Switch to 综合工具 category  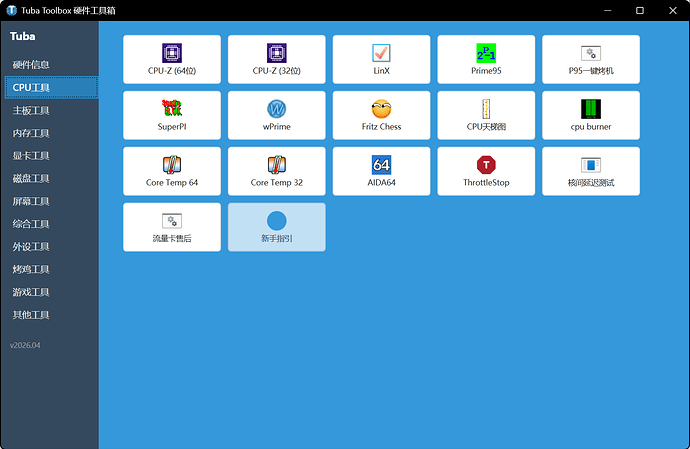[51, 224]
